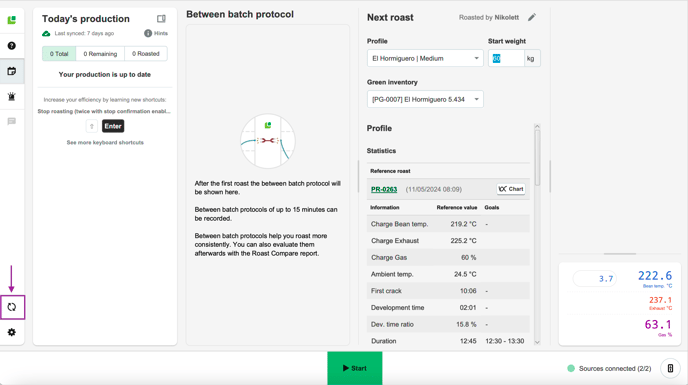Click the Start weight input field

[x=506, y=58]
